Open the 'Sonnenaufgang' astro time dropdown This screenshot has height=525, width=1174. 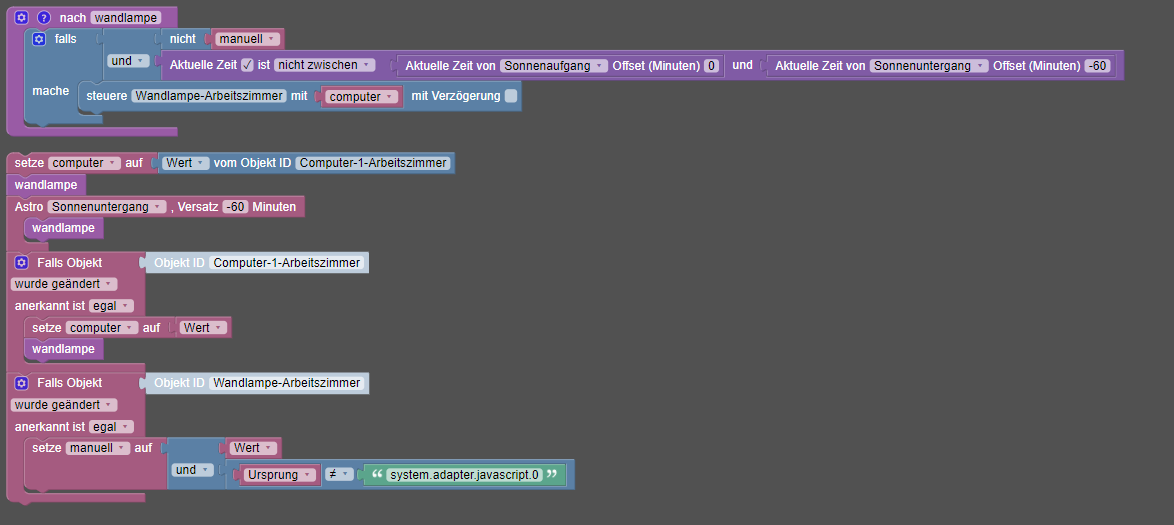click(554, 66)
